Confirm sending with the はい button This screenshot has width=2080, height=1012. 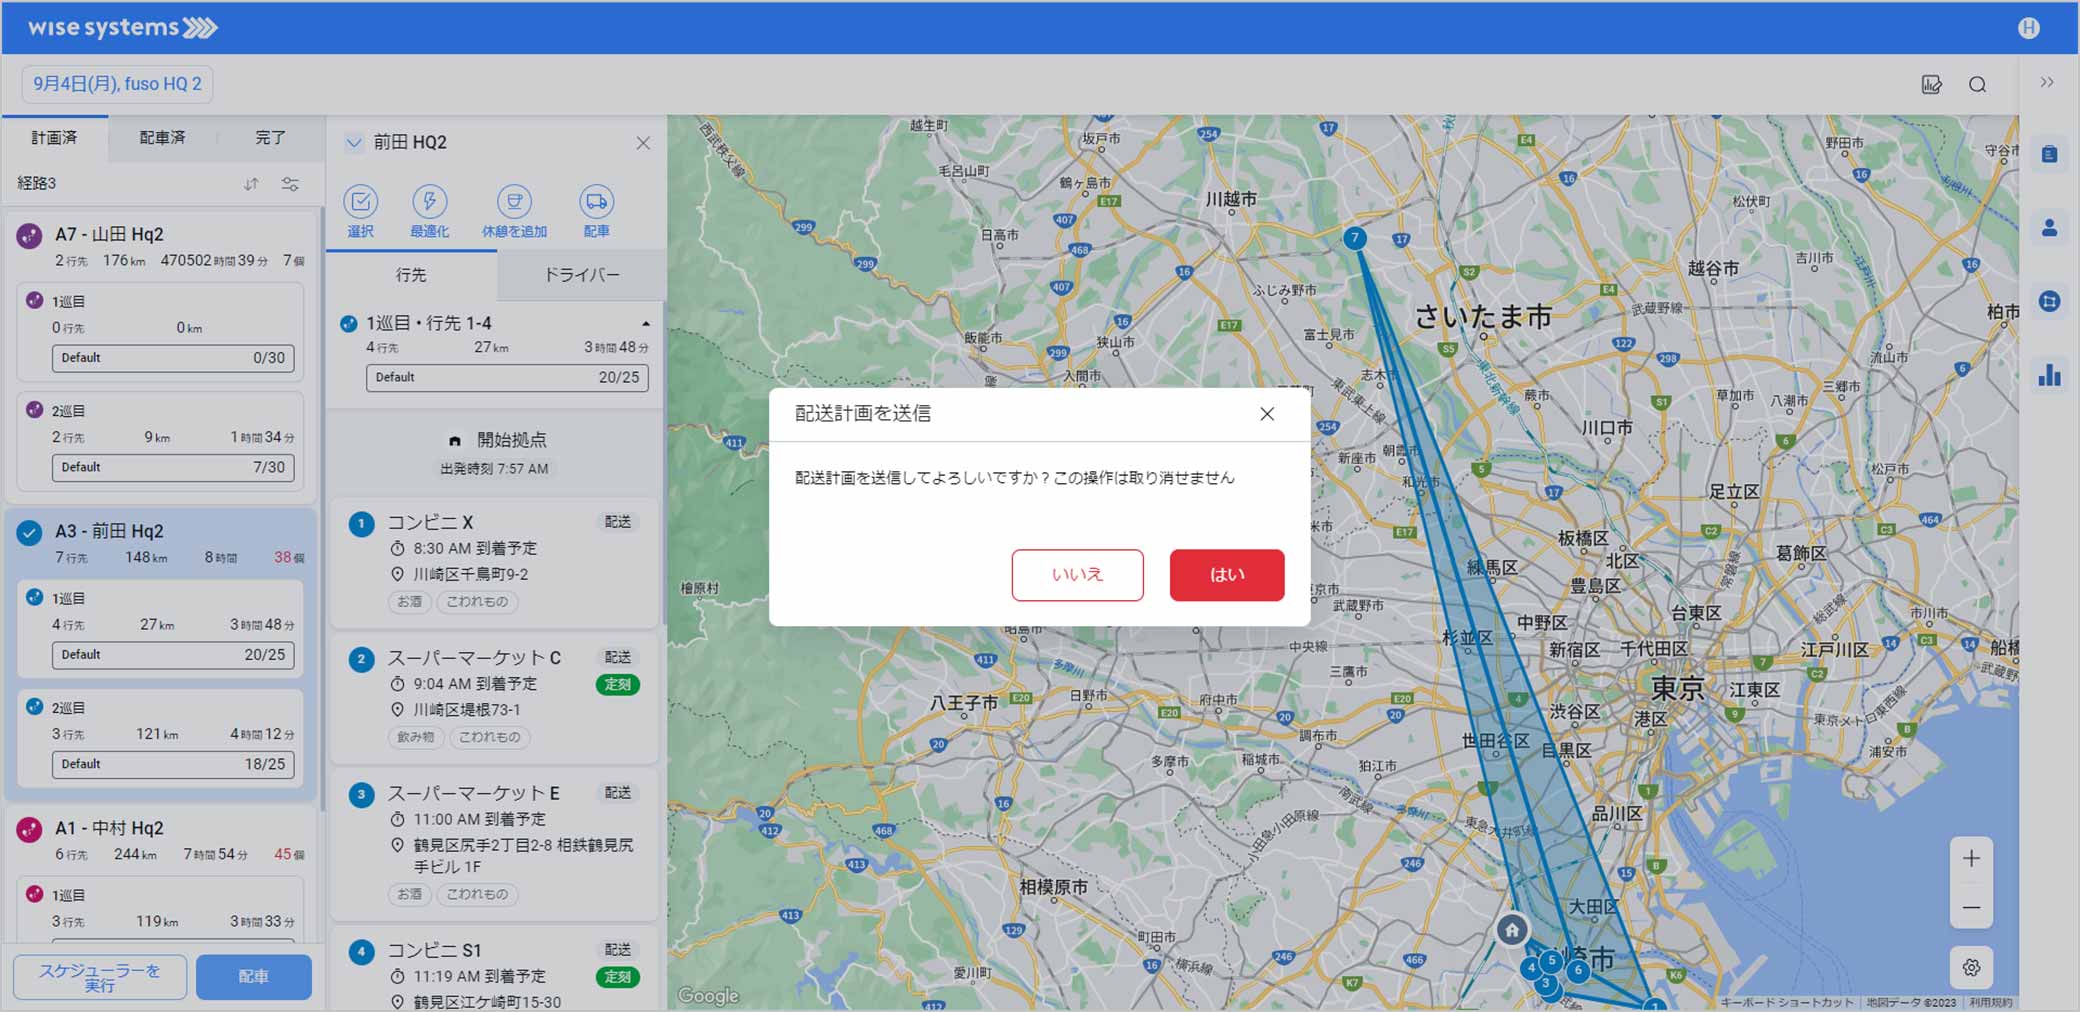tap(1226, 575)
